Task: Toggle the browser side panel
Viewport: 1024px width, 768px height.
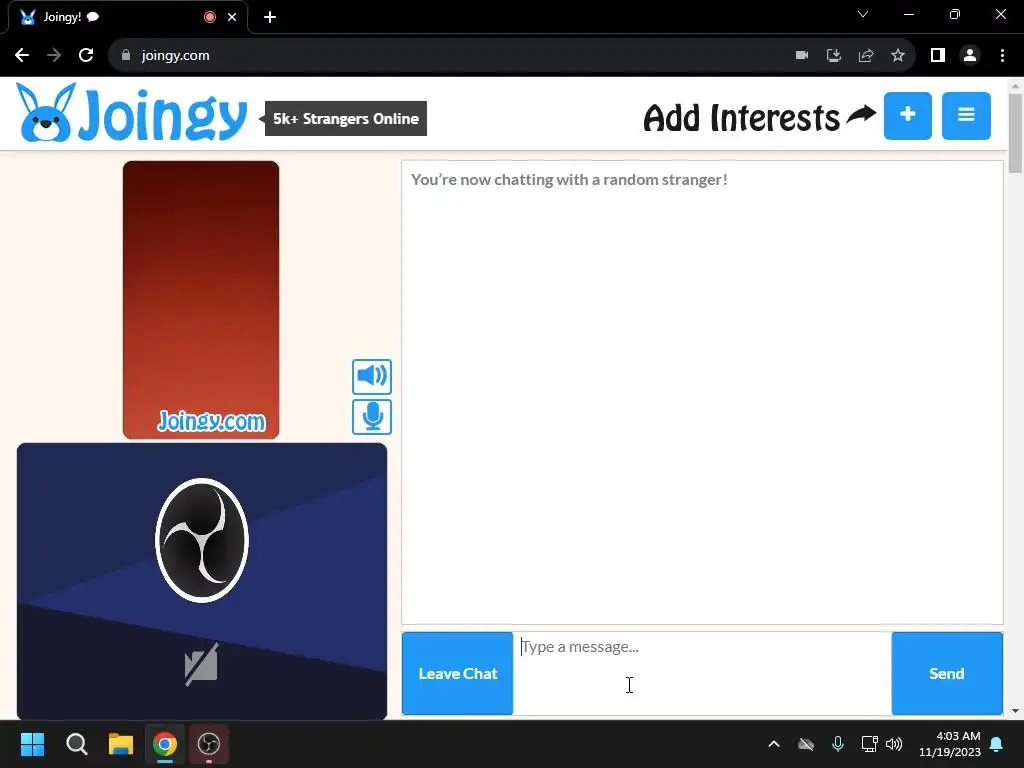Action: pyautogui.click(x=938, y=56)
